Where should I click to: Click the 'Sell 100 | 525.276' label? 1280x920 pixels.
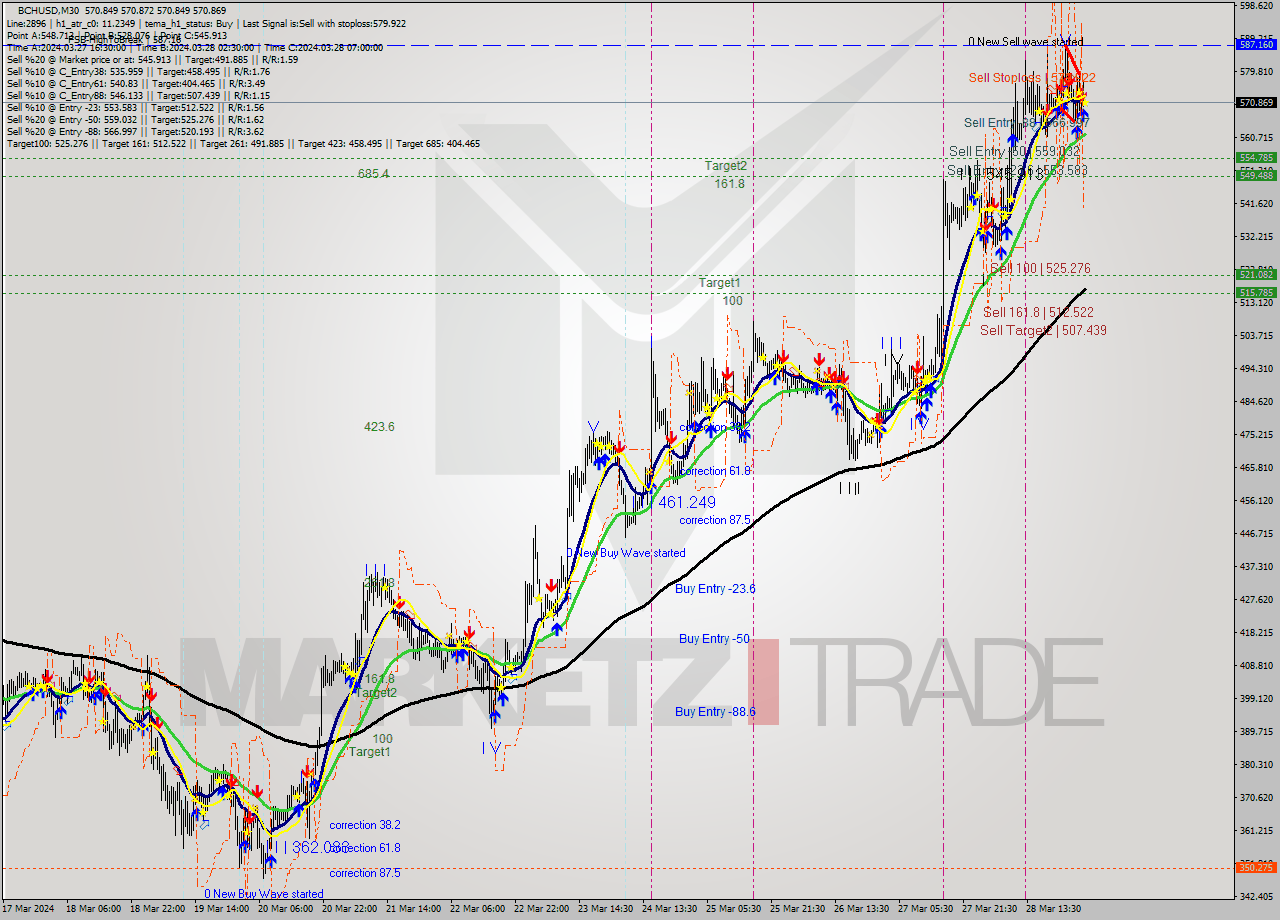tap(1039, 269)
